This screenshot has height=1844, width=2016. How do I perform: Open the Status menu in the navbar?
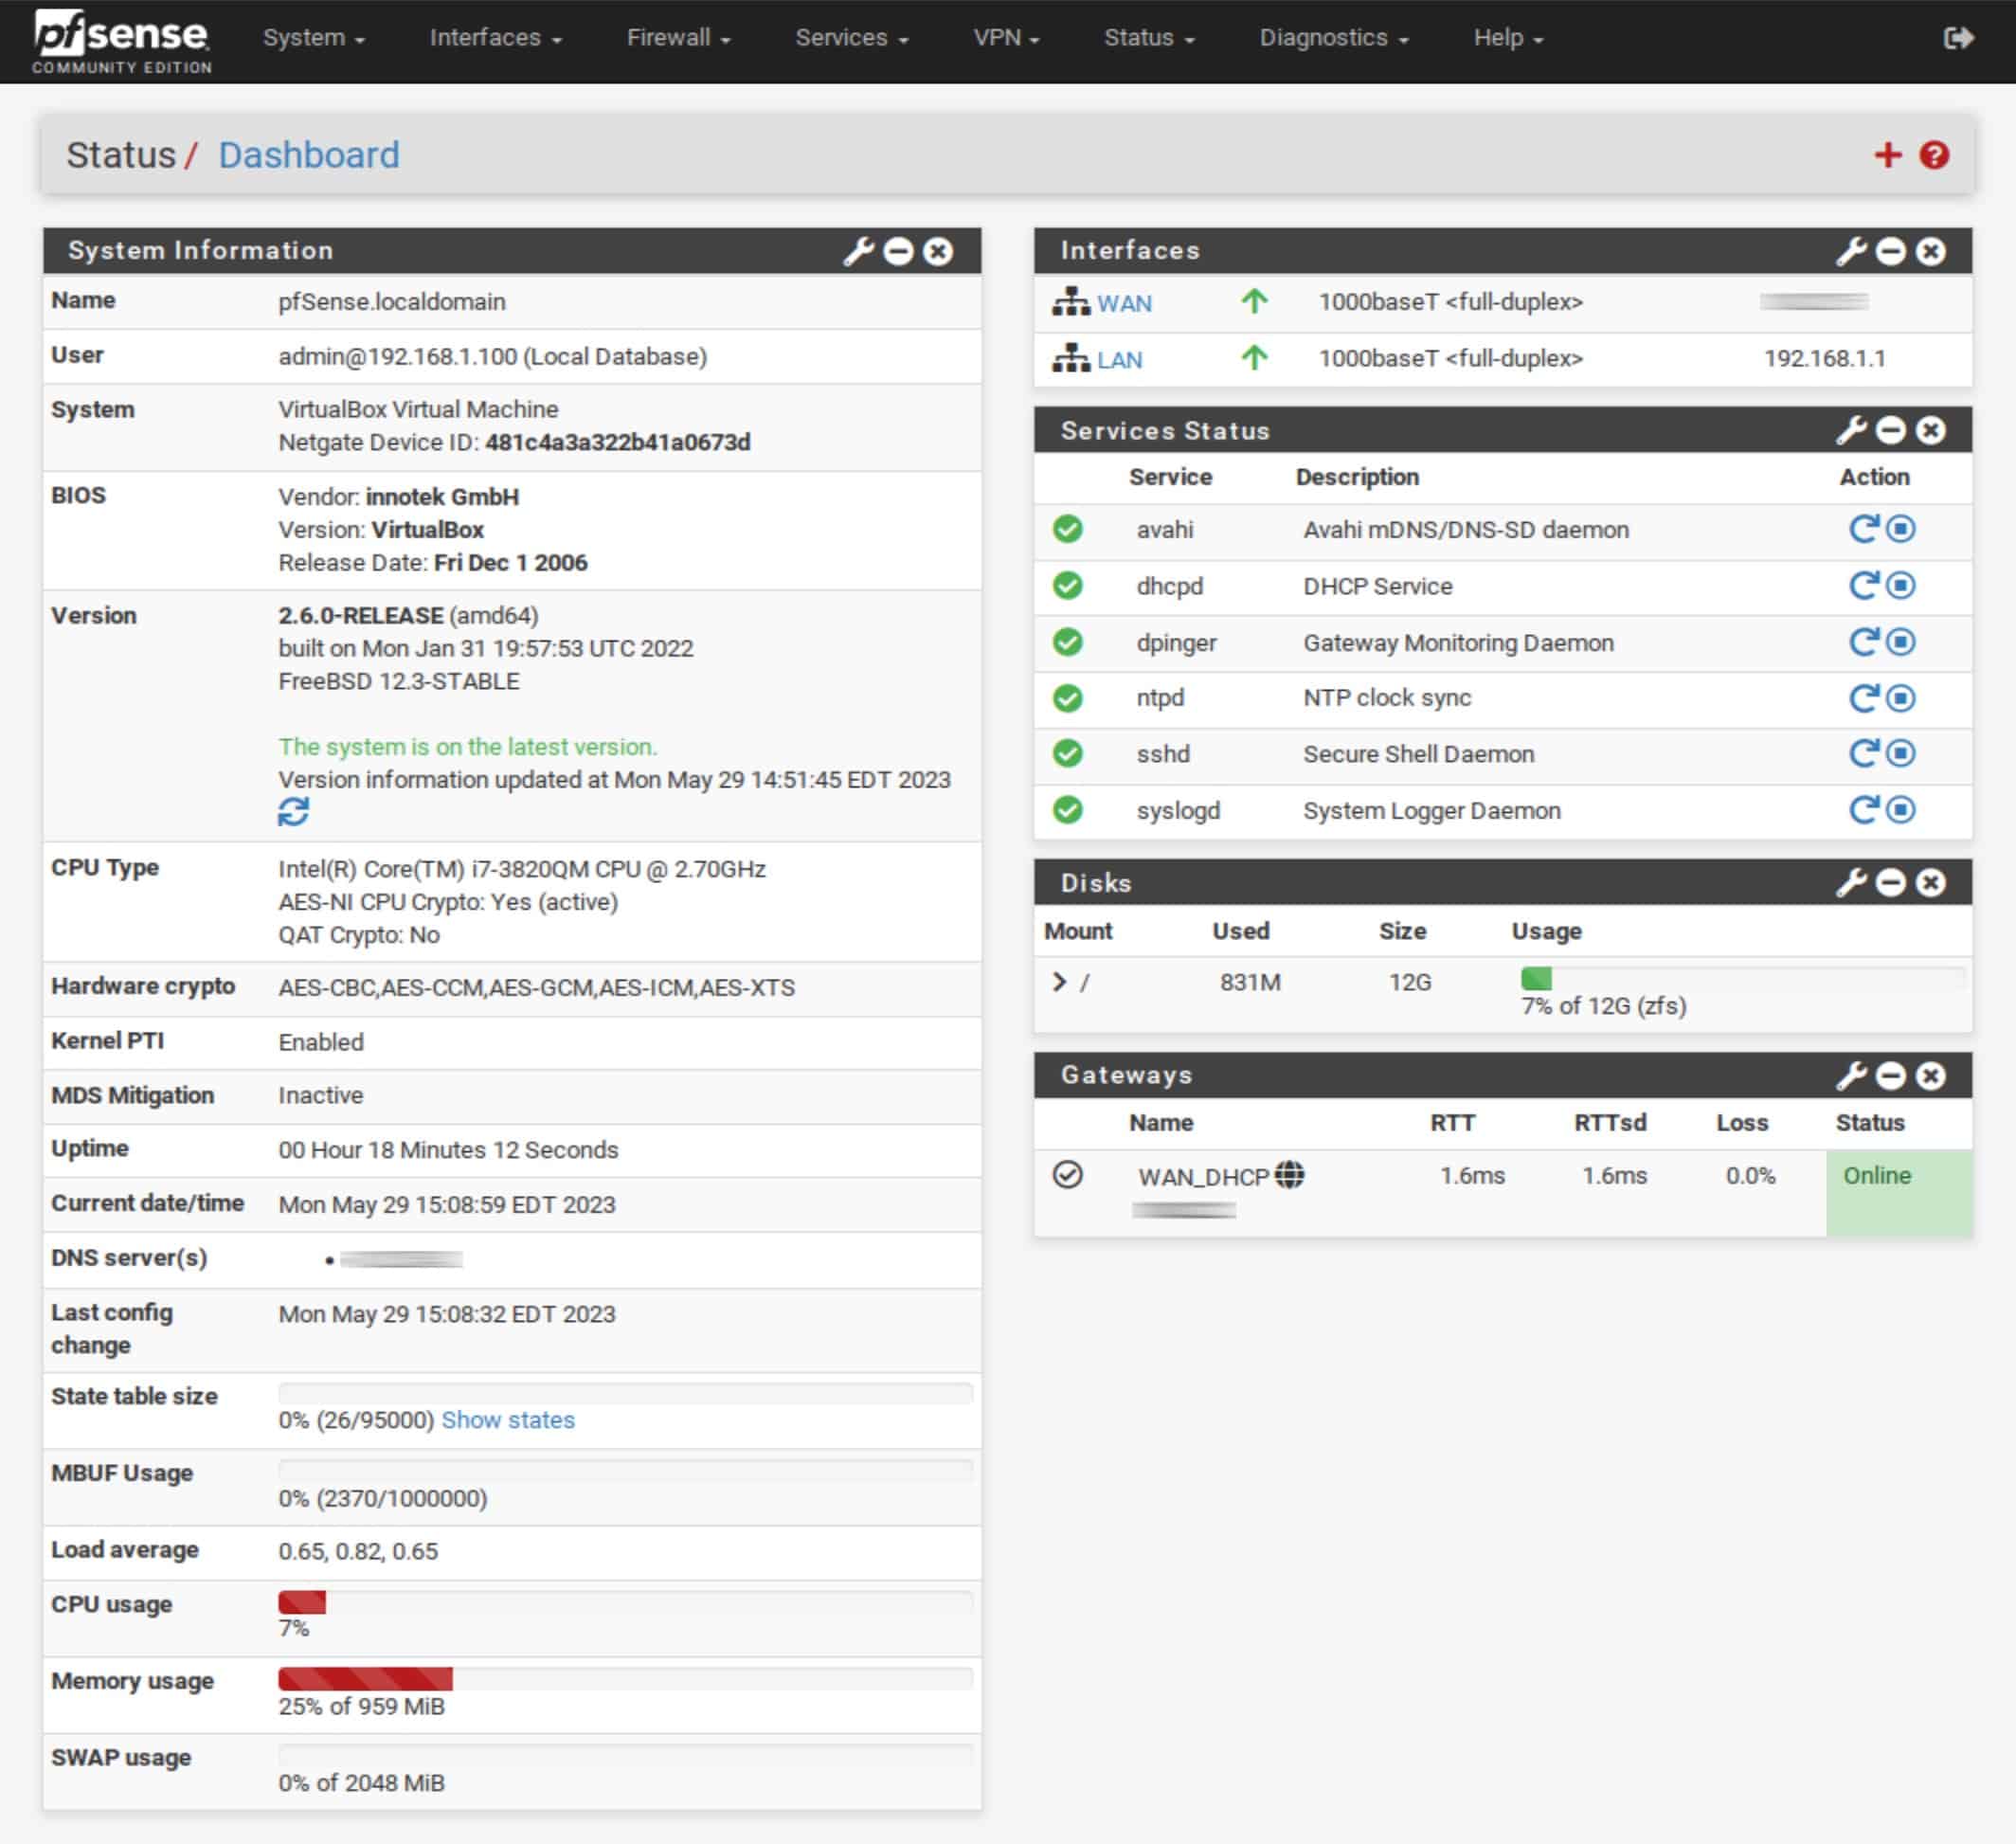click(x=1150, y=38)
